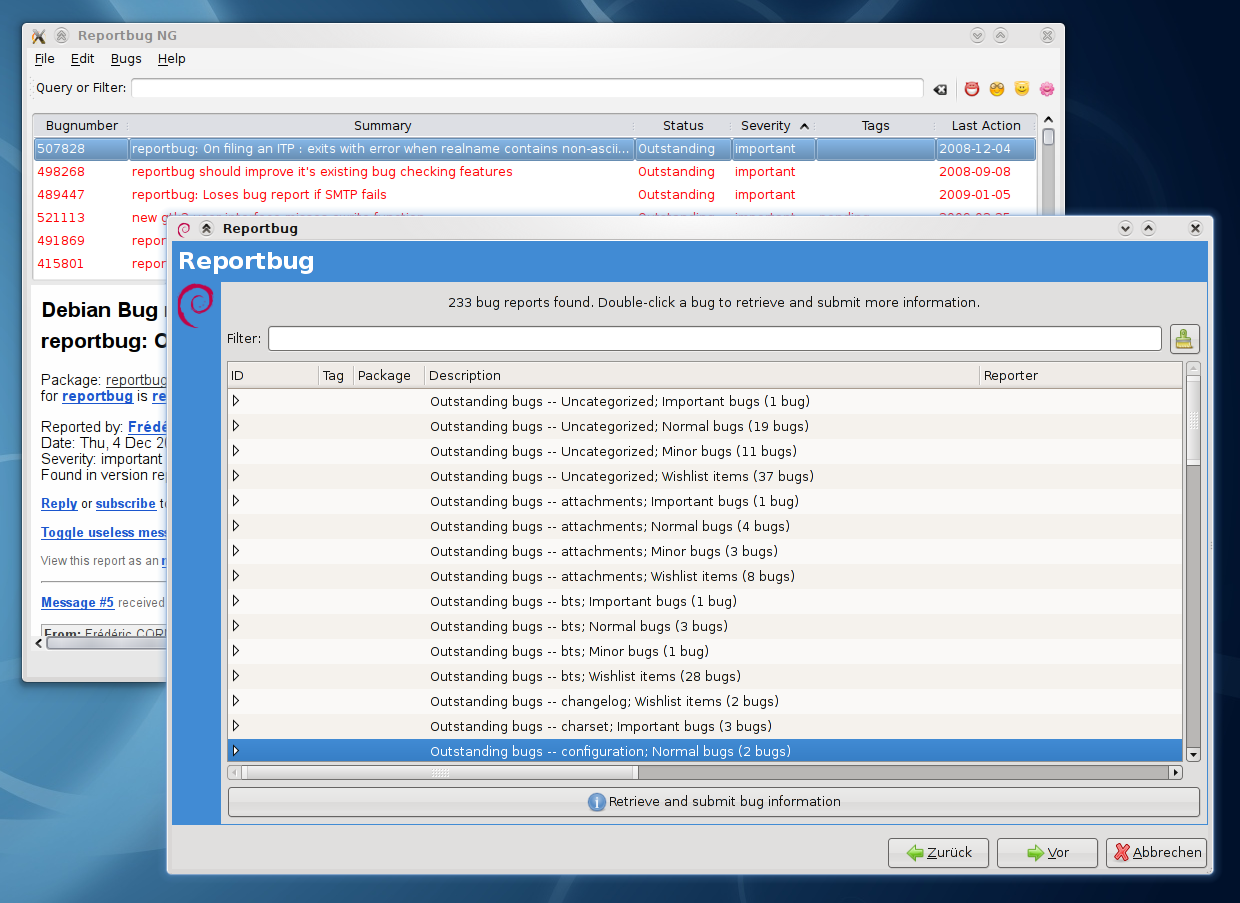Click the Debian swirl logo in Reportbug sidebar
This screenshot has width=1240, height=903.
194,306
